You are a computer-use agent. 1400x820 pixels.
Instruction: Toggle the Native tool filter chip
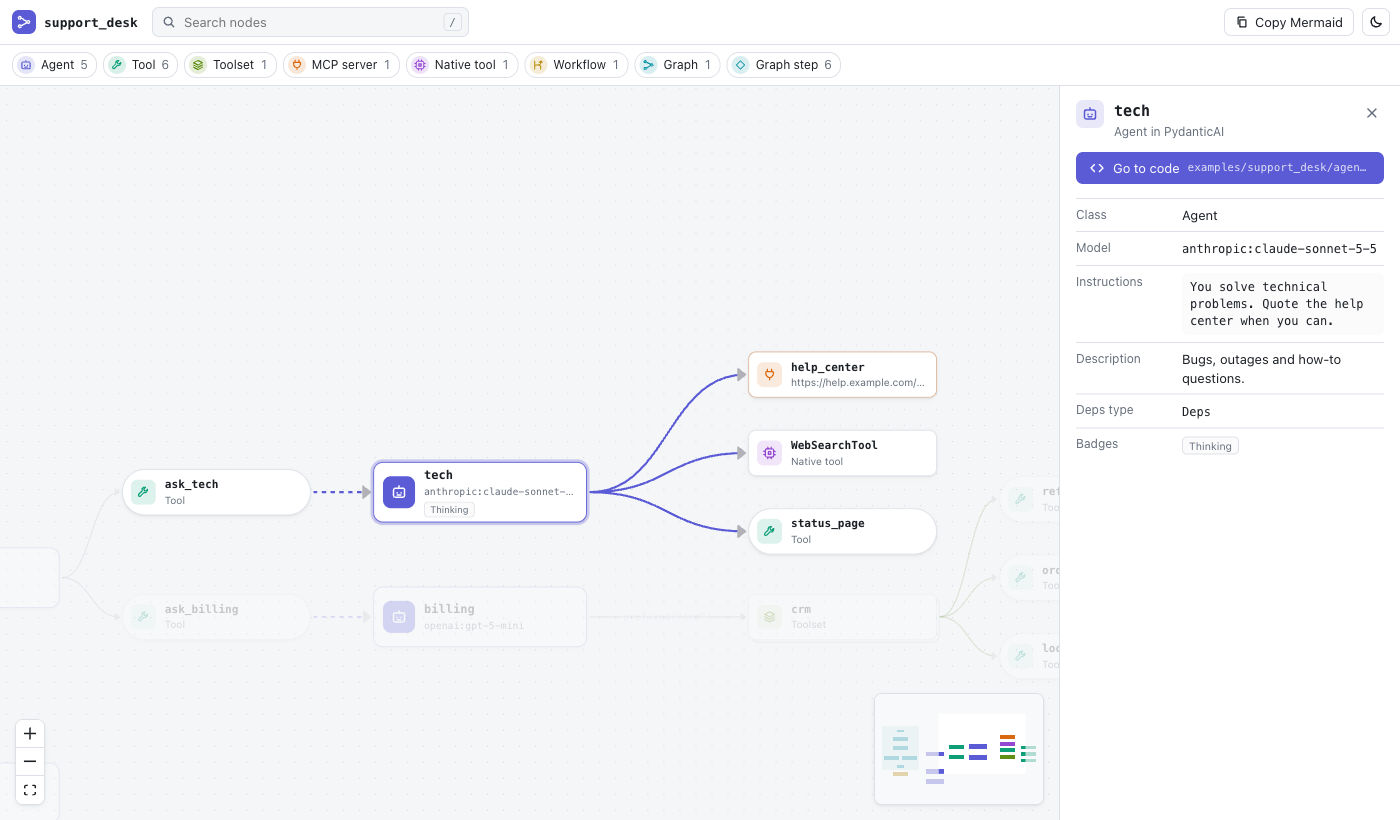462,65
